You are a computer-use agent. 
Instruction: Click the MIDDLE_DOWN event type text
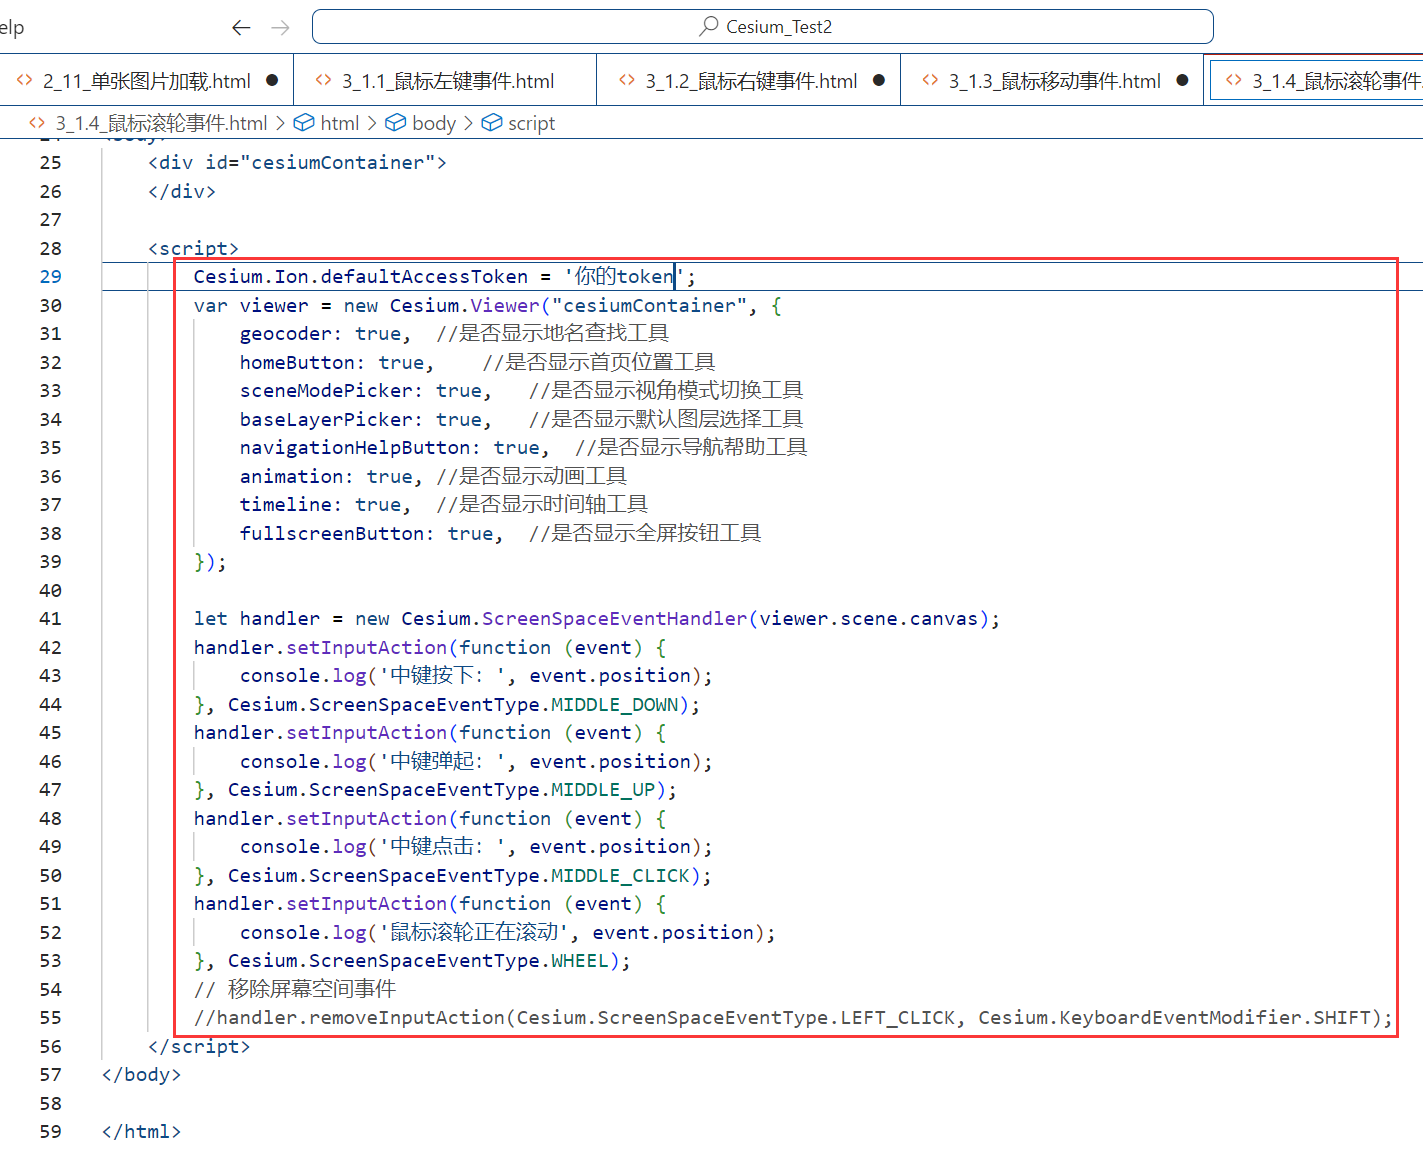pyautogui.click(x=615, y=705)
